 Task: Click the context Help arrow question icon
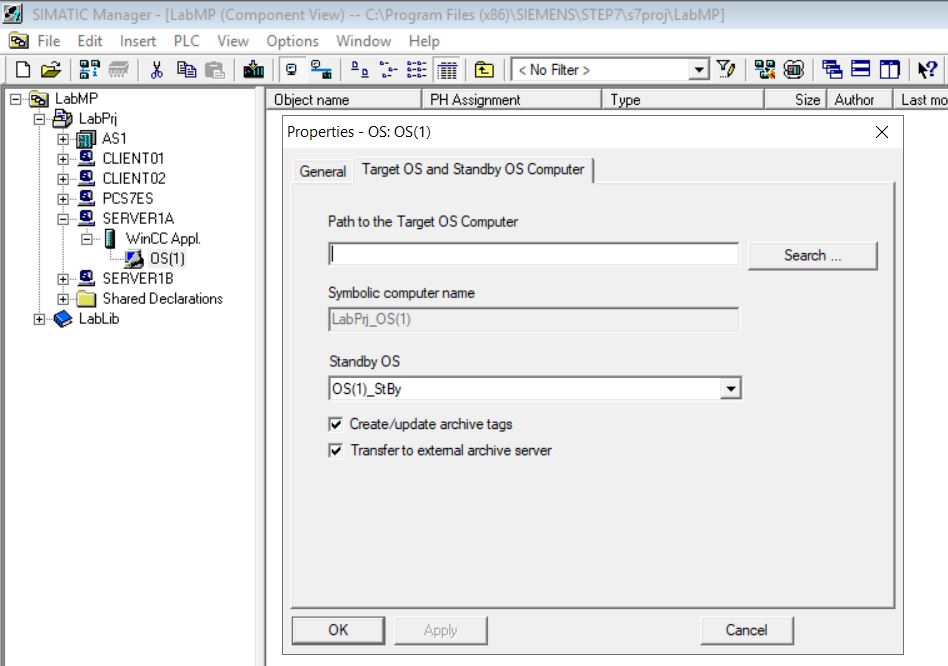927,70
